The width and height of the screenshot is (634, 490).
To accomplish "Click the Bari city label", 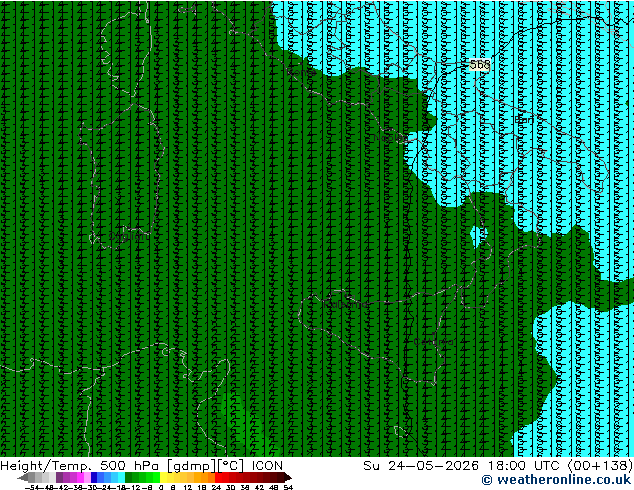I will [x=524, y=120].
